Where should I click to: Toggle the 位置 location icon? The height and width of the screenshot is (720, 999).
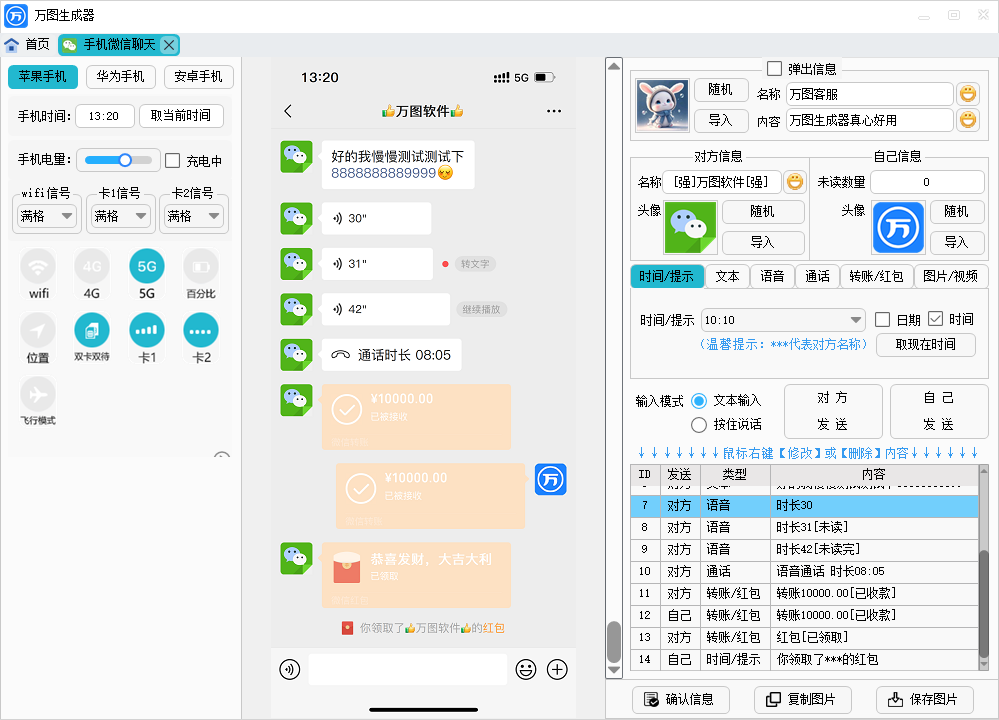[x=38, y=331]
